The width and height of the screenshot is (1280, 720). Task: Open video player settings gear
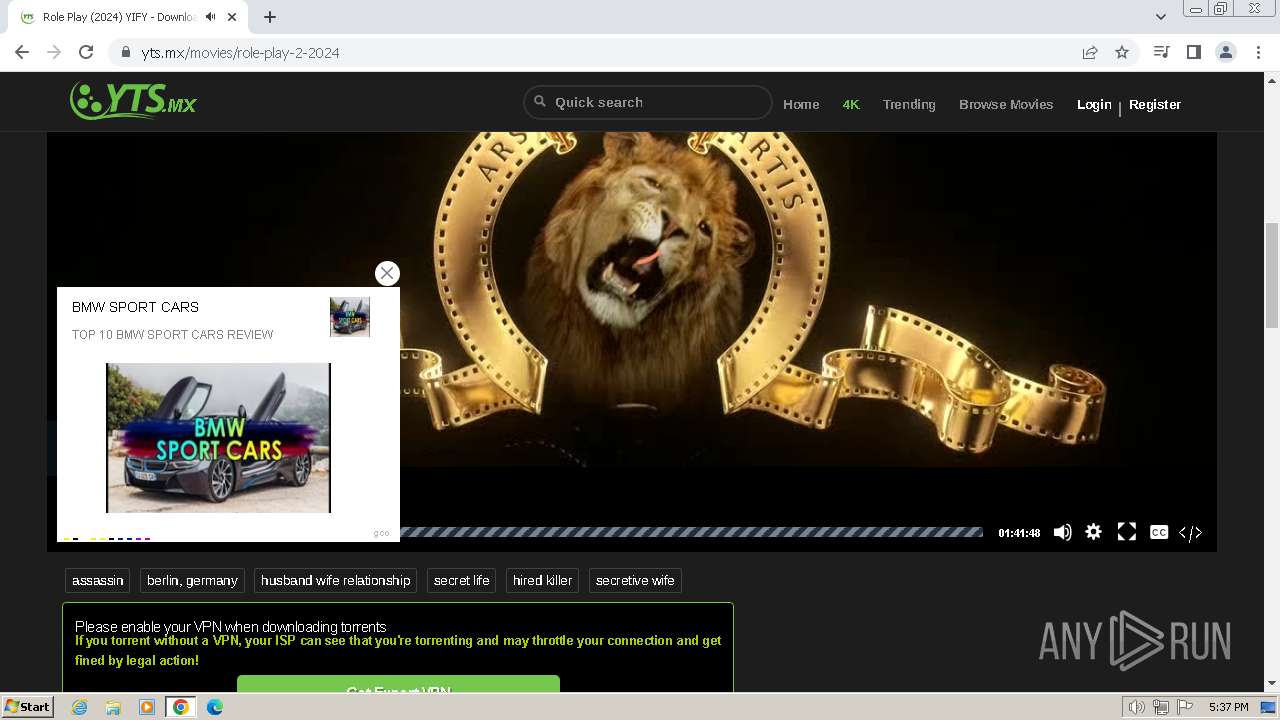click(1094, 532)
